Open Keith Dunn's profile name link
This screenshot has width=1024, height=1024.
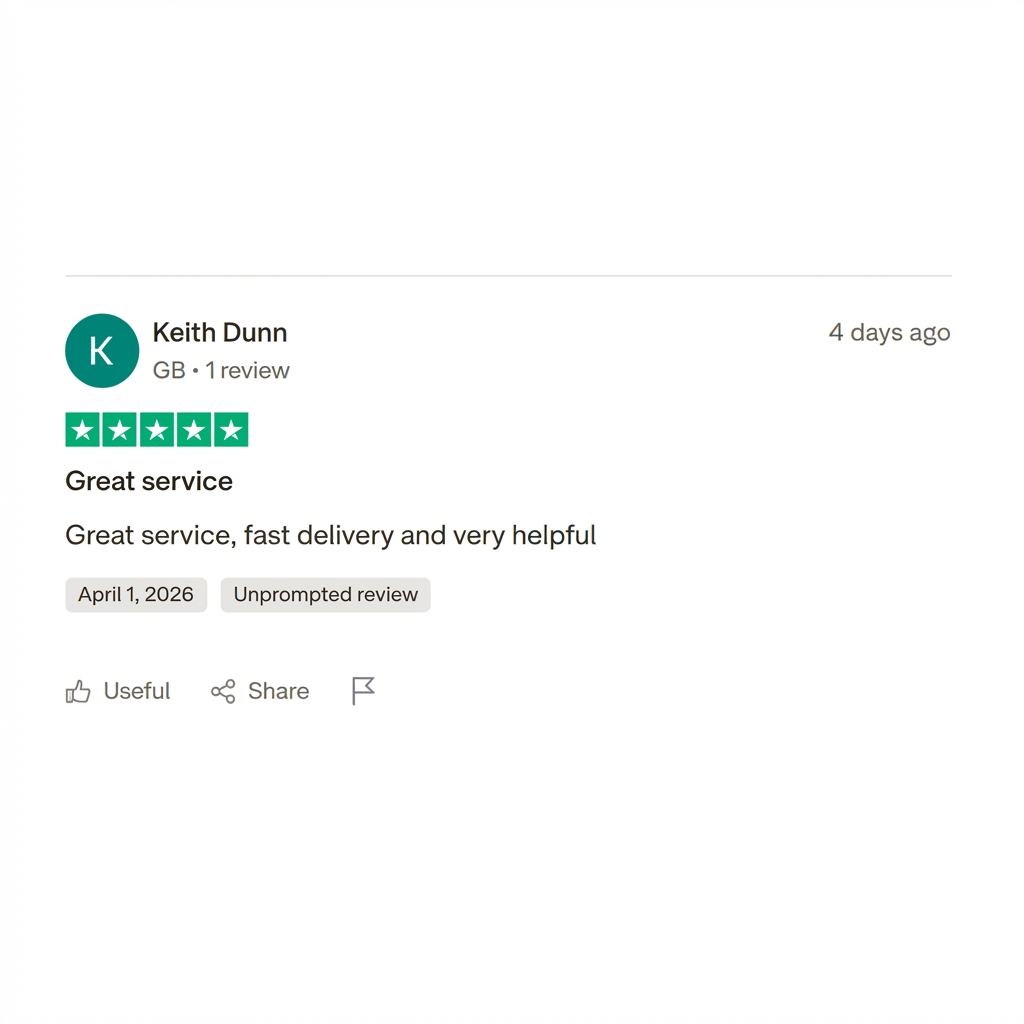coord(219,332)
